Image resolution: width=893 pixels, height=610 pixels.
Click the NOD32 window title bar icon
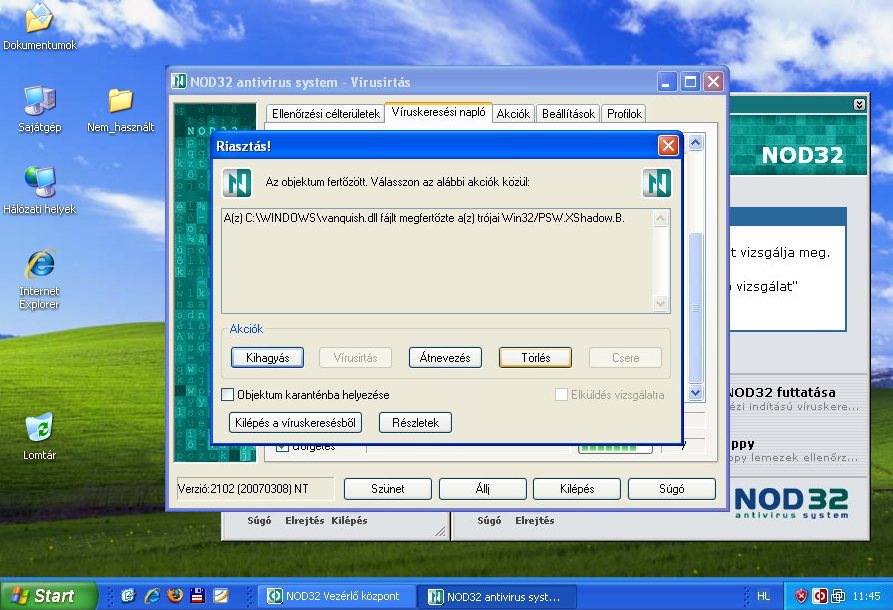click(x=179, y=81)
